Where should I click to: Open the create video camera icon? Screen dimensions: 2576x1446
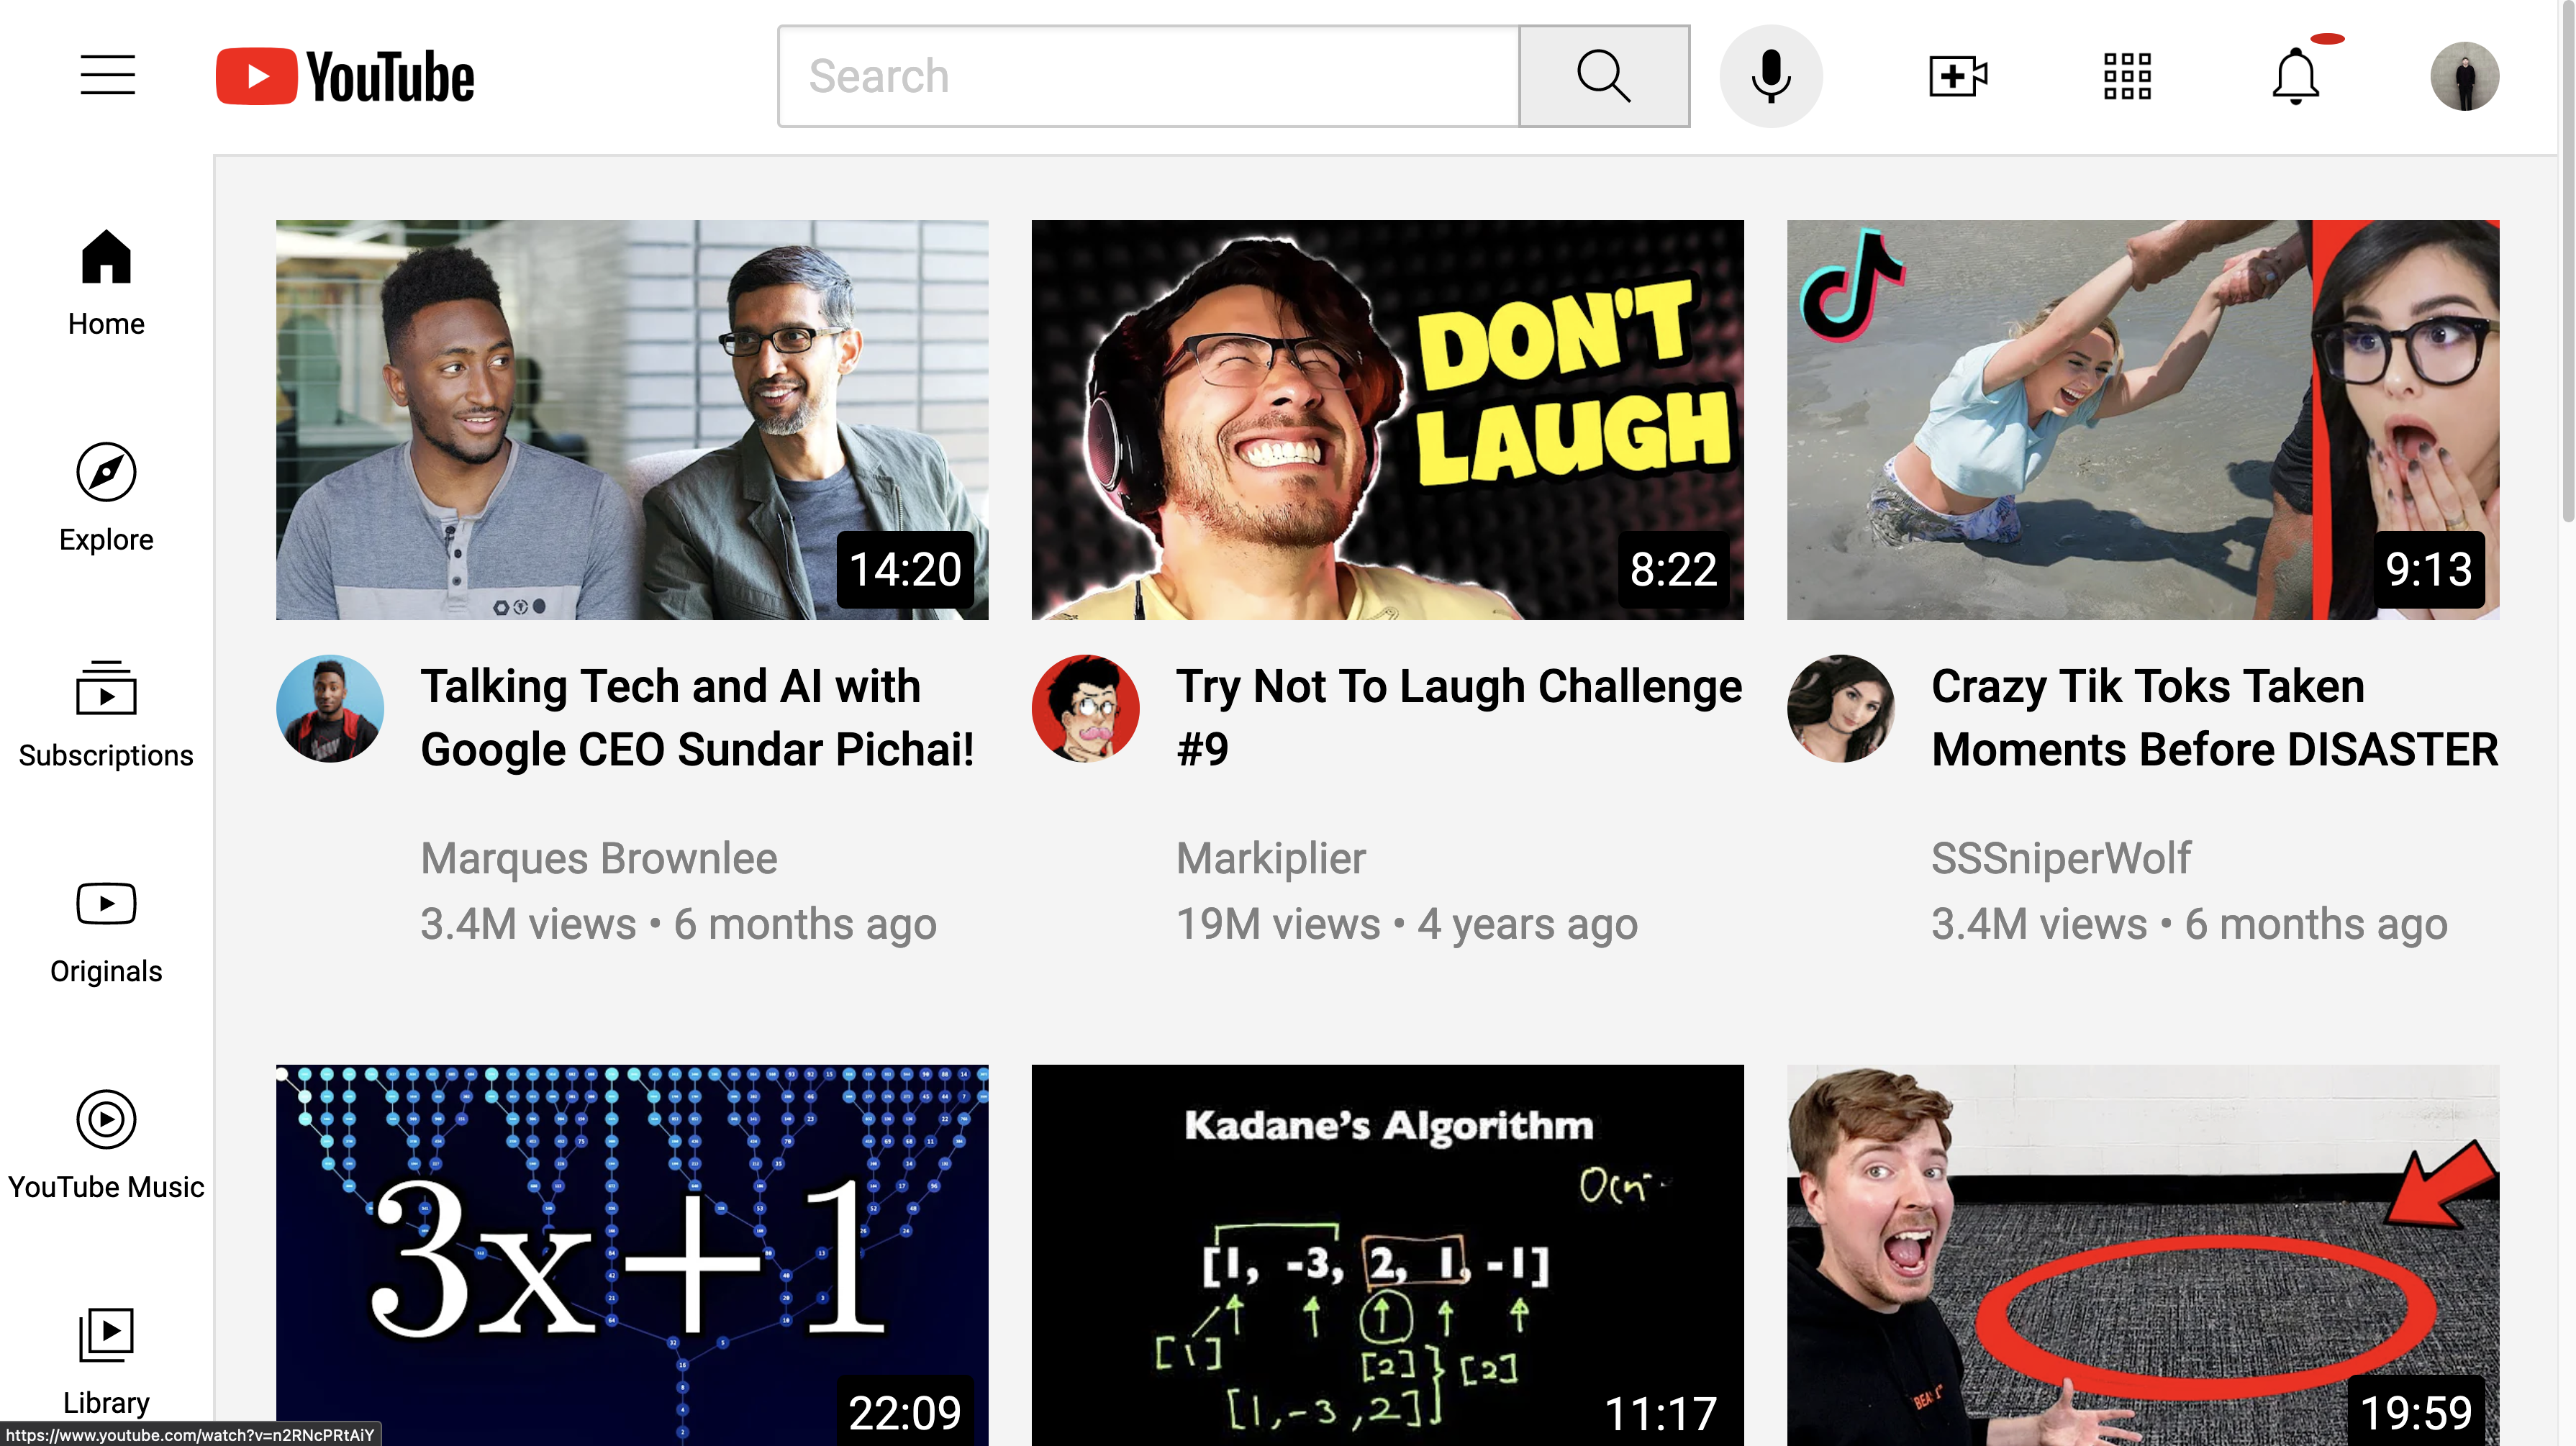tap(1957, 76)
